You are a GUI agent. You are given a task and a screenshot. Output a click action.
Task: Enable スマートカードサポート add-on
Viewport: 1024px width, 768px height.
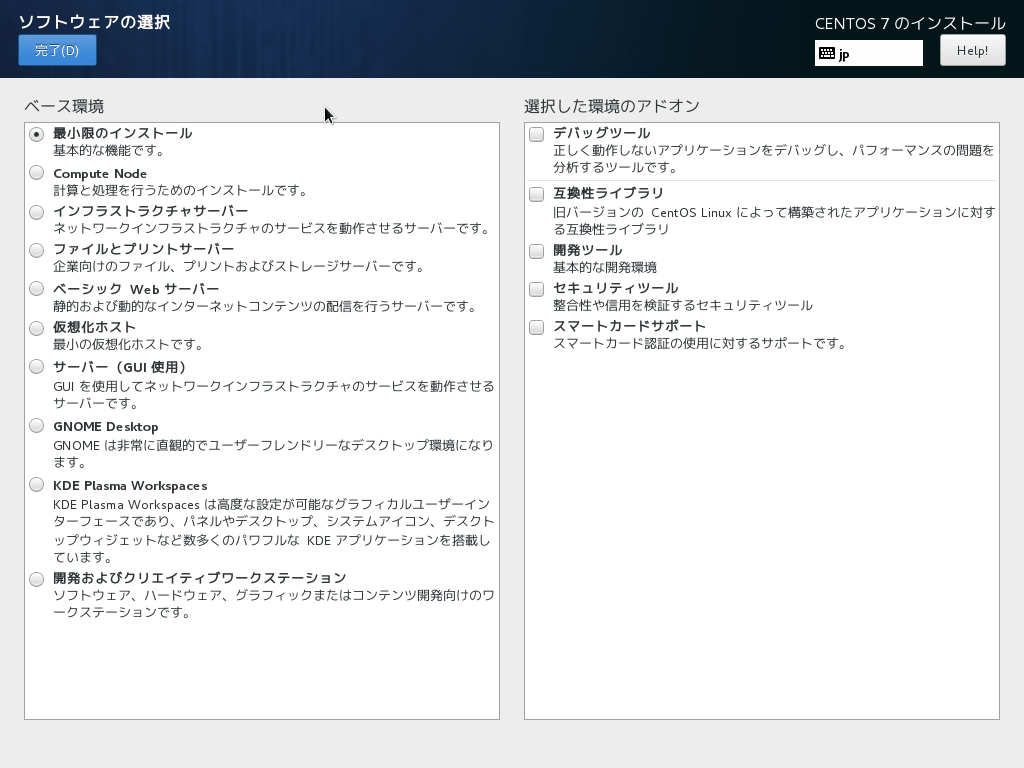pos(536,328)
